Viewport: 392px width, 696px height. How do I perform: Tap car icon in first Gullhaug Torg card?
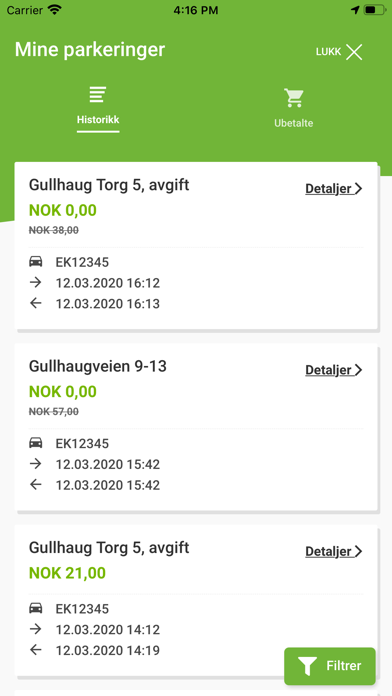click(36, 262)
